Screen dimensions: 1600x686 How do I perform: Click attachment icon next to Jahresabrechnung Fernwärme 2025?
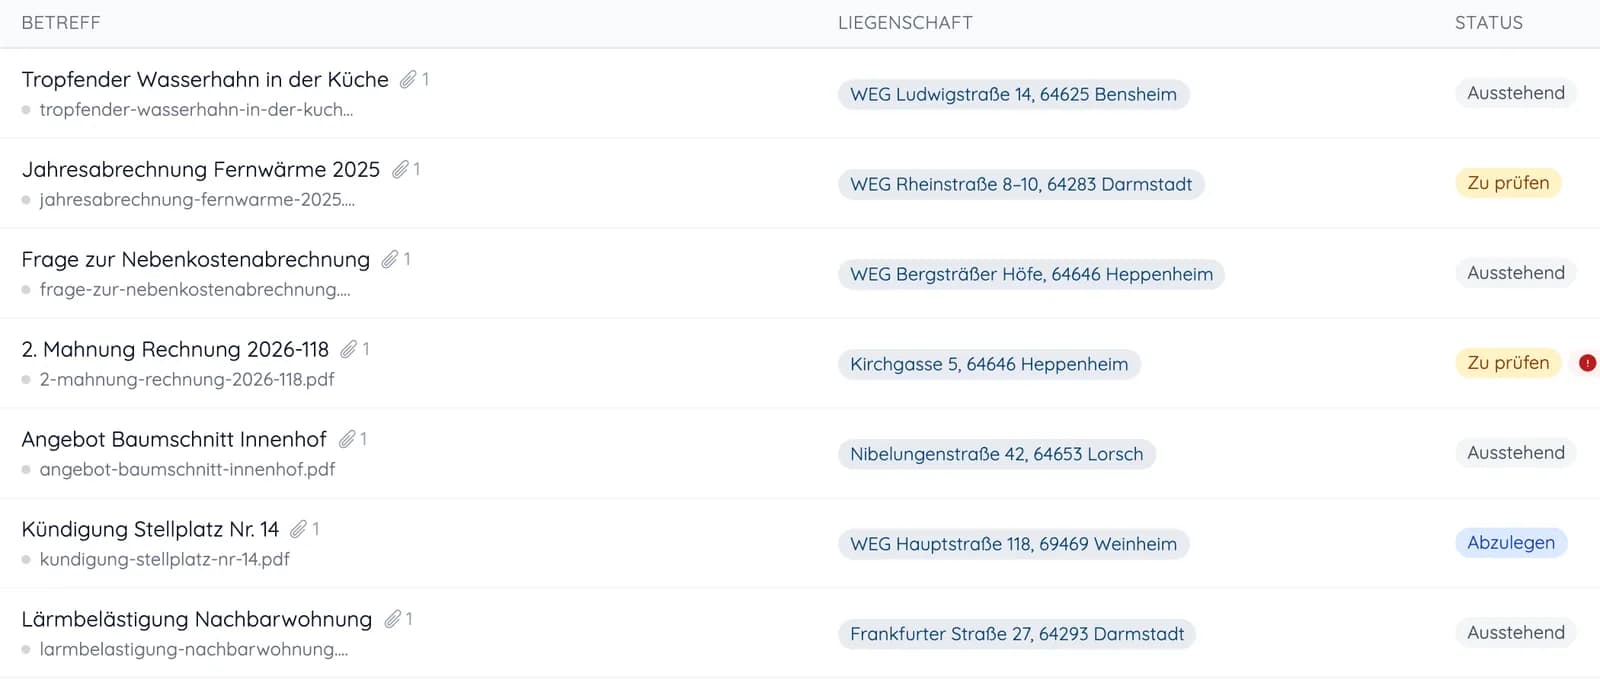(x=400, y=170)
